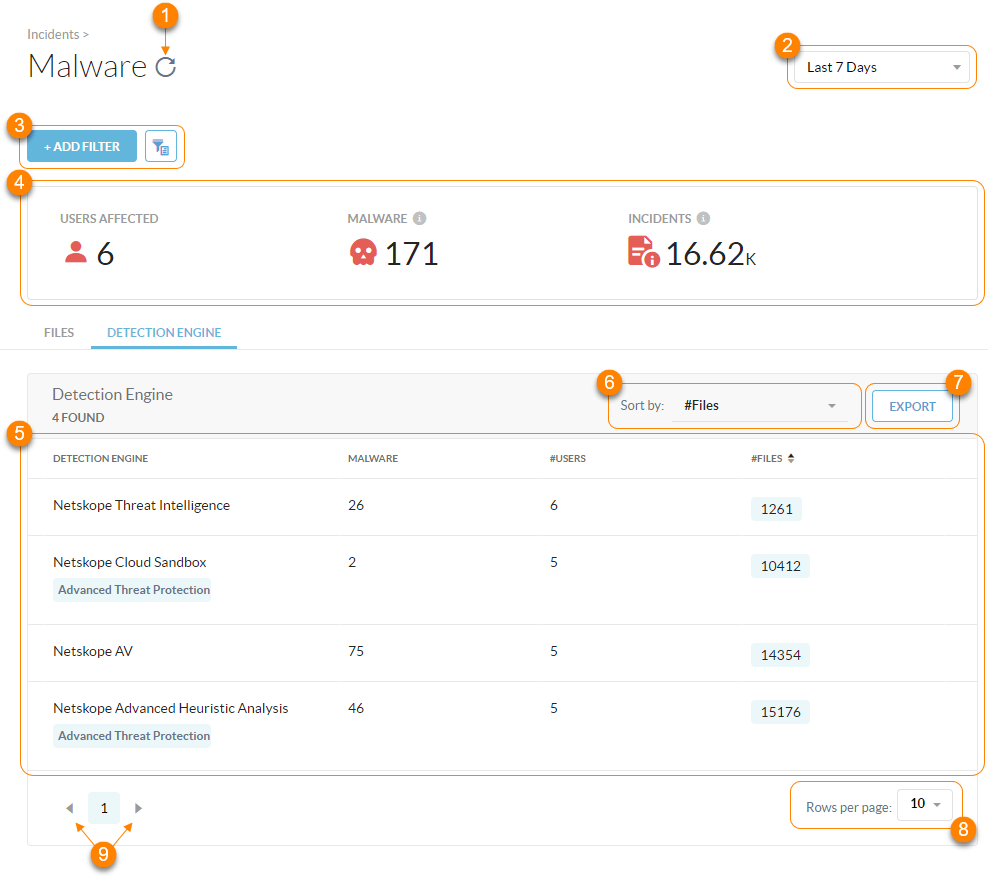The image size is (988, 876).
Task: Click the 4 FOUND results count
Action: 78,418
